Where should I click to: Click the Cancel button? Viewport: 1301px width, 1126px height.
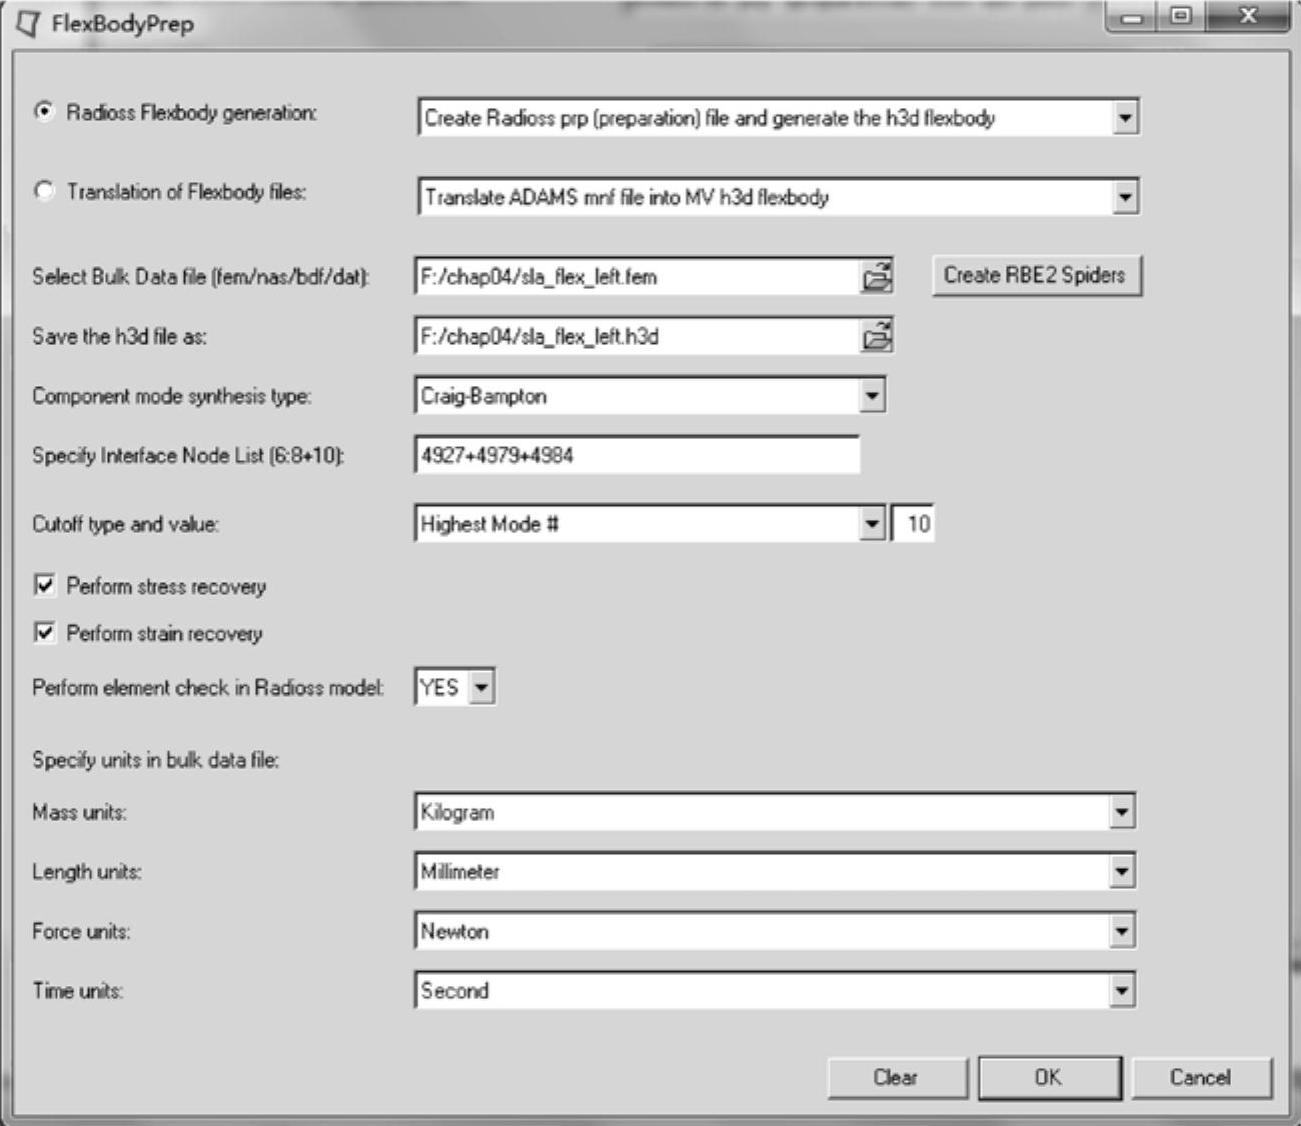click(1201, 1077)
